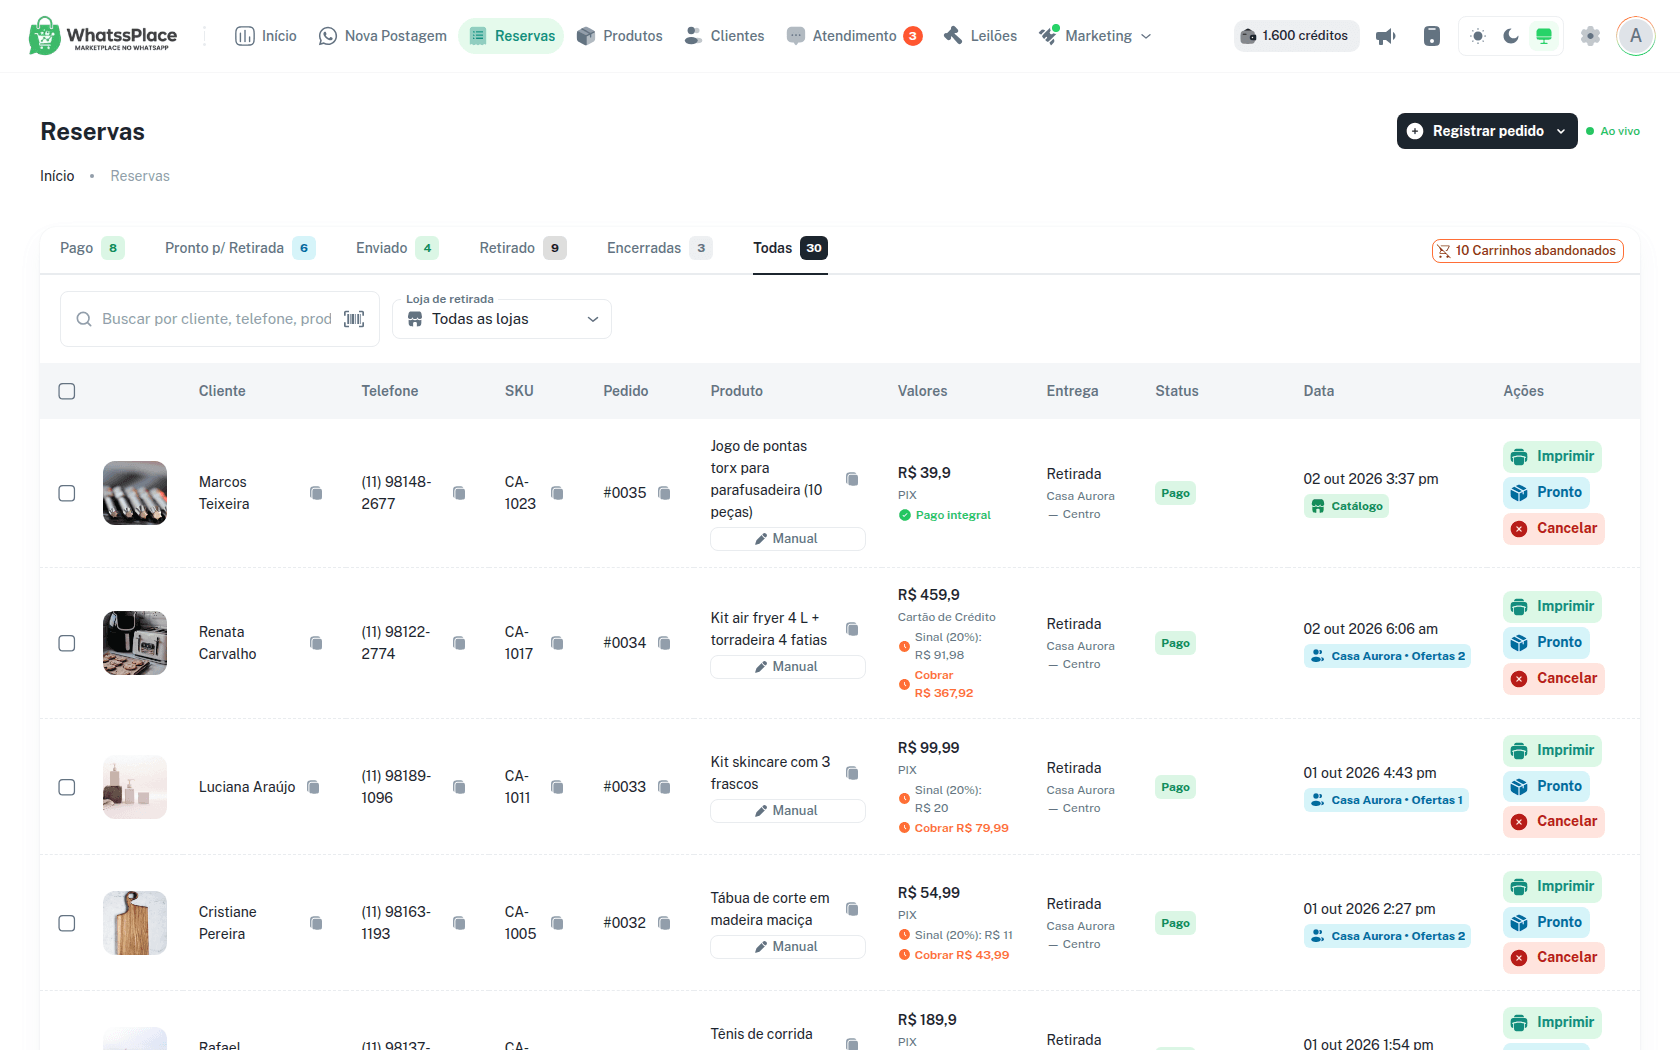Switch to Pronto p/ Retirada tab

click(240, 248)
